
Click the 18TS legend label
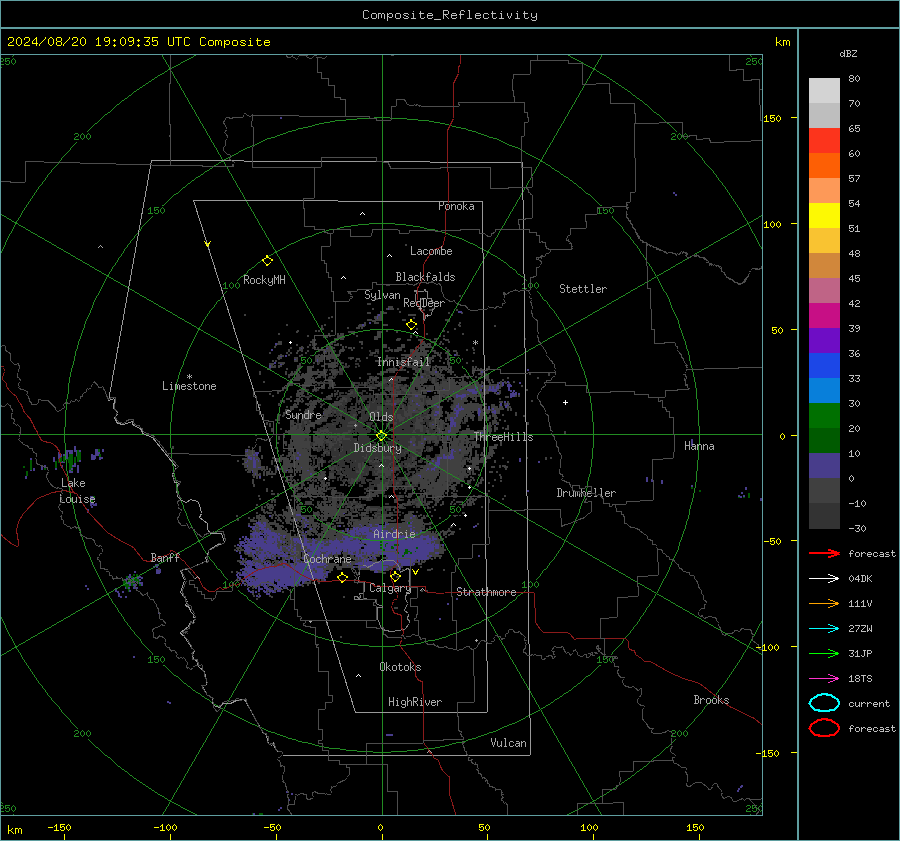pos(860,679)
